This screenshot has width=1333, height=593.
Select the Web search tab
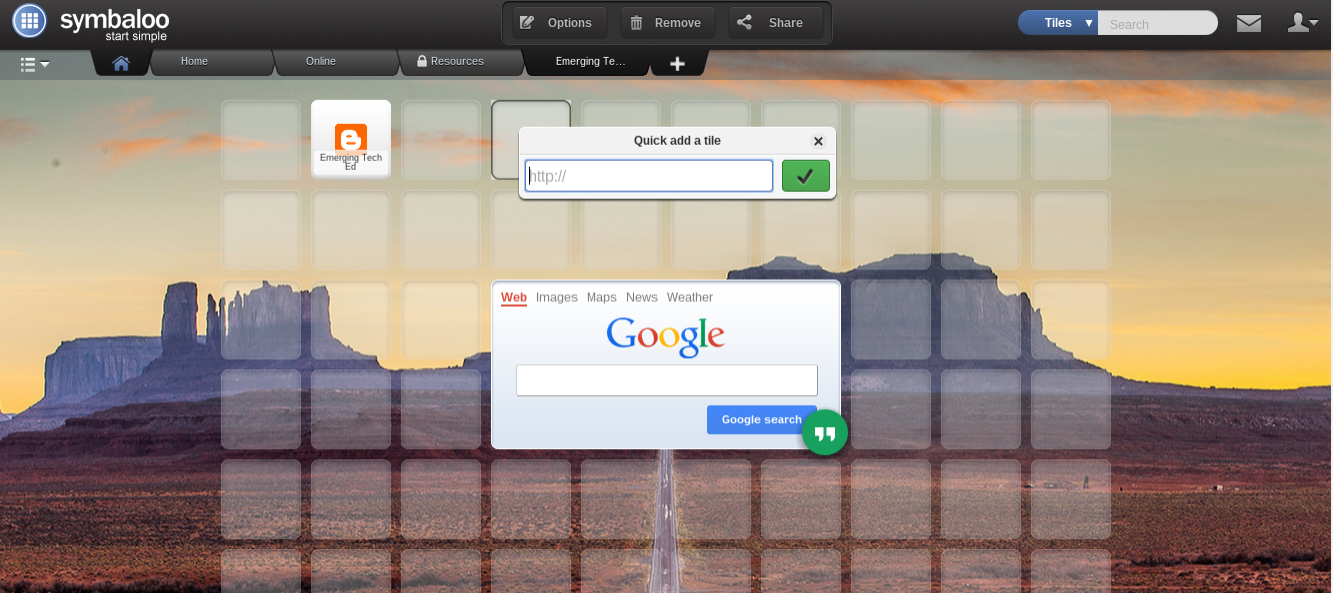click(514, 298)
